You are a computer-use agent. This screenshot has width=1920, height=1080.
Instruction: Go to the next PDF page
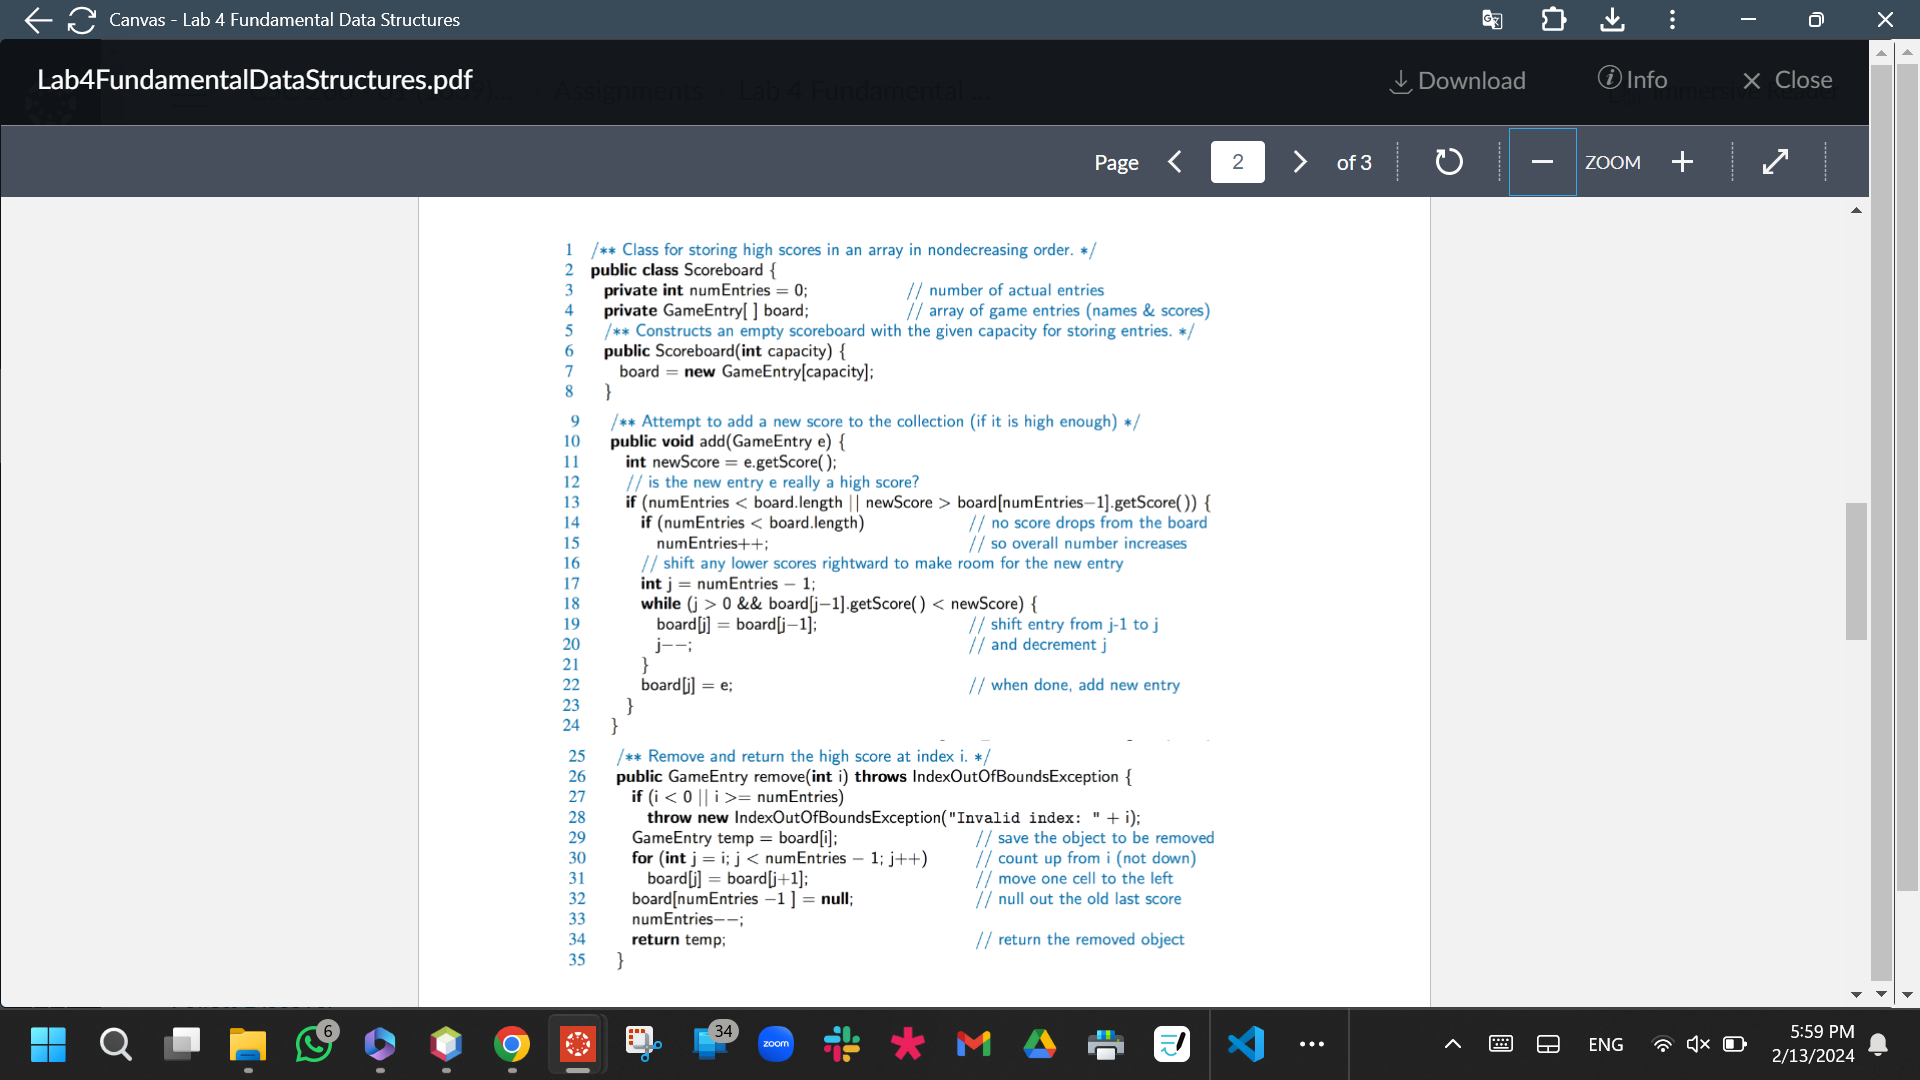pyautogui.click(x=1300, y=161)
